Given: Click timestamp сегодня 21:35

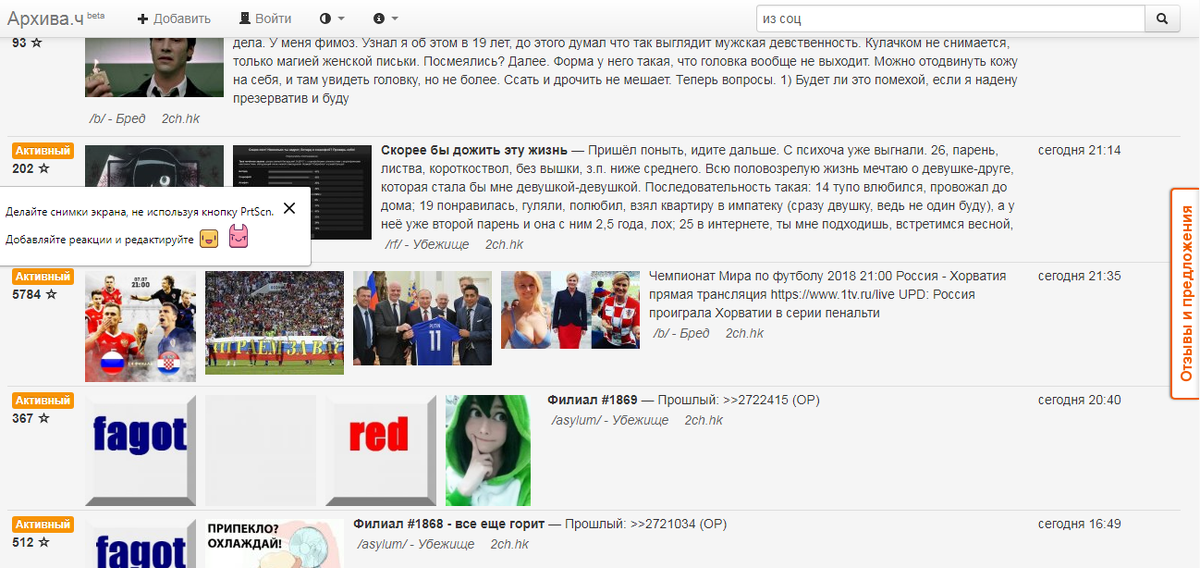Looking at the screenshot, I should point(1079,276).
